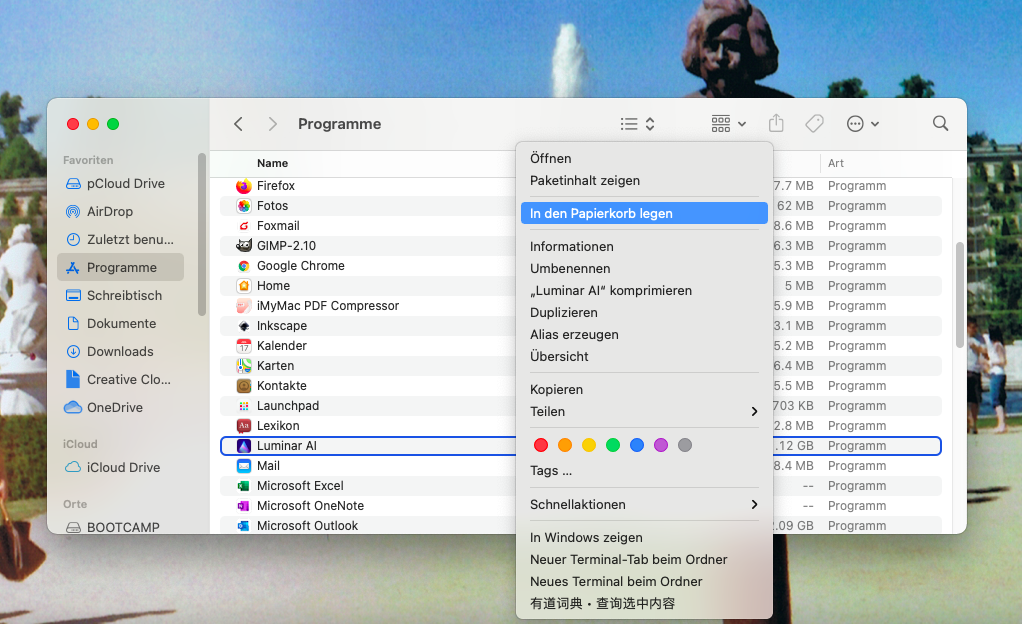Apply the green tag color
The width and height of the screenshot is (1022, 624).
(x=613, y=445)
